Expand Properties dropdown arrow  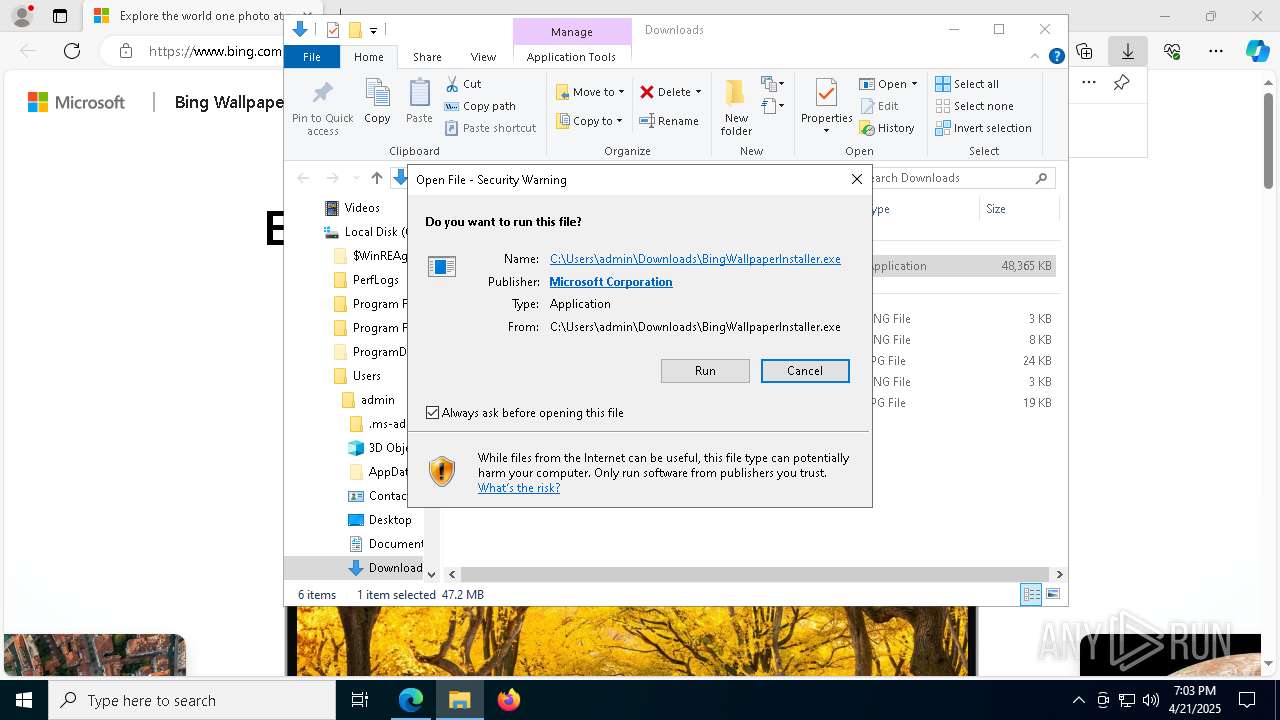pyautogui.click(x=826, y=131)
